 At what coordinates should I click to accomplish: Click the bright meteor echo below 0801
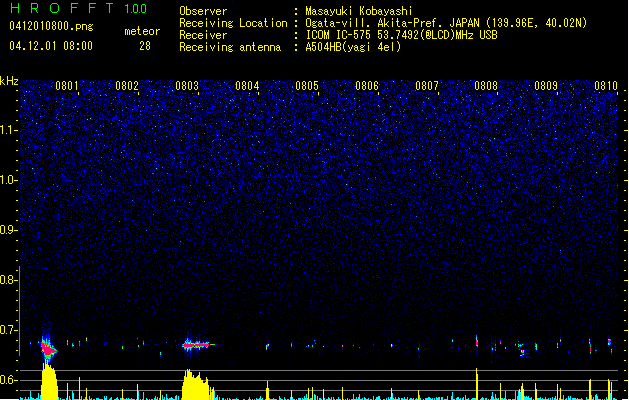point(48,348)
